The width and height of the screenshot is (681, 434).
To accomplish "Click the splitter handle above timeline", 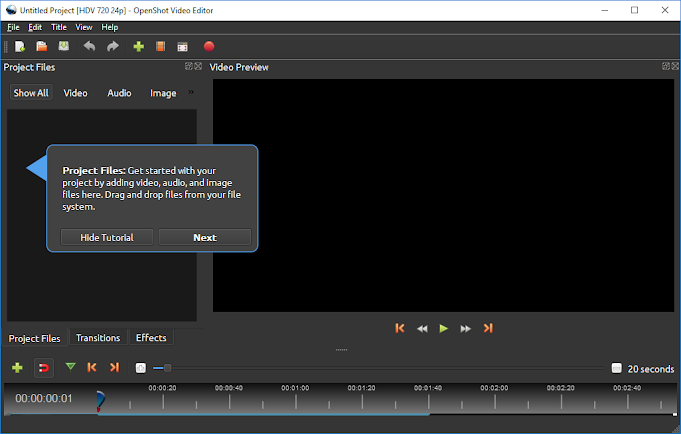I will click(x=341, y=350).
